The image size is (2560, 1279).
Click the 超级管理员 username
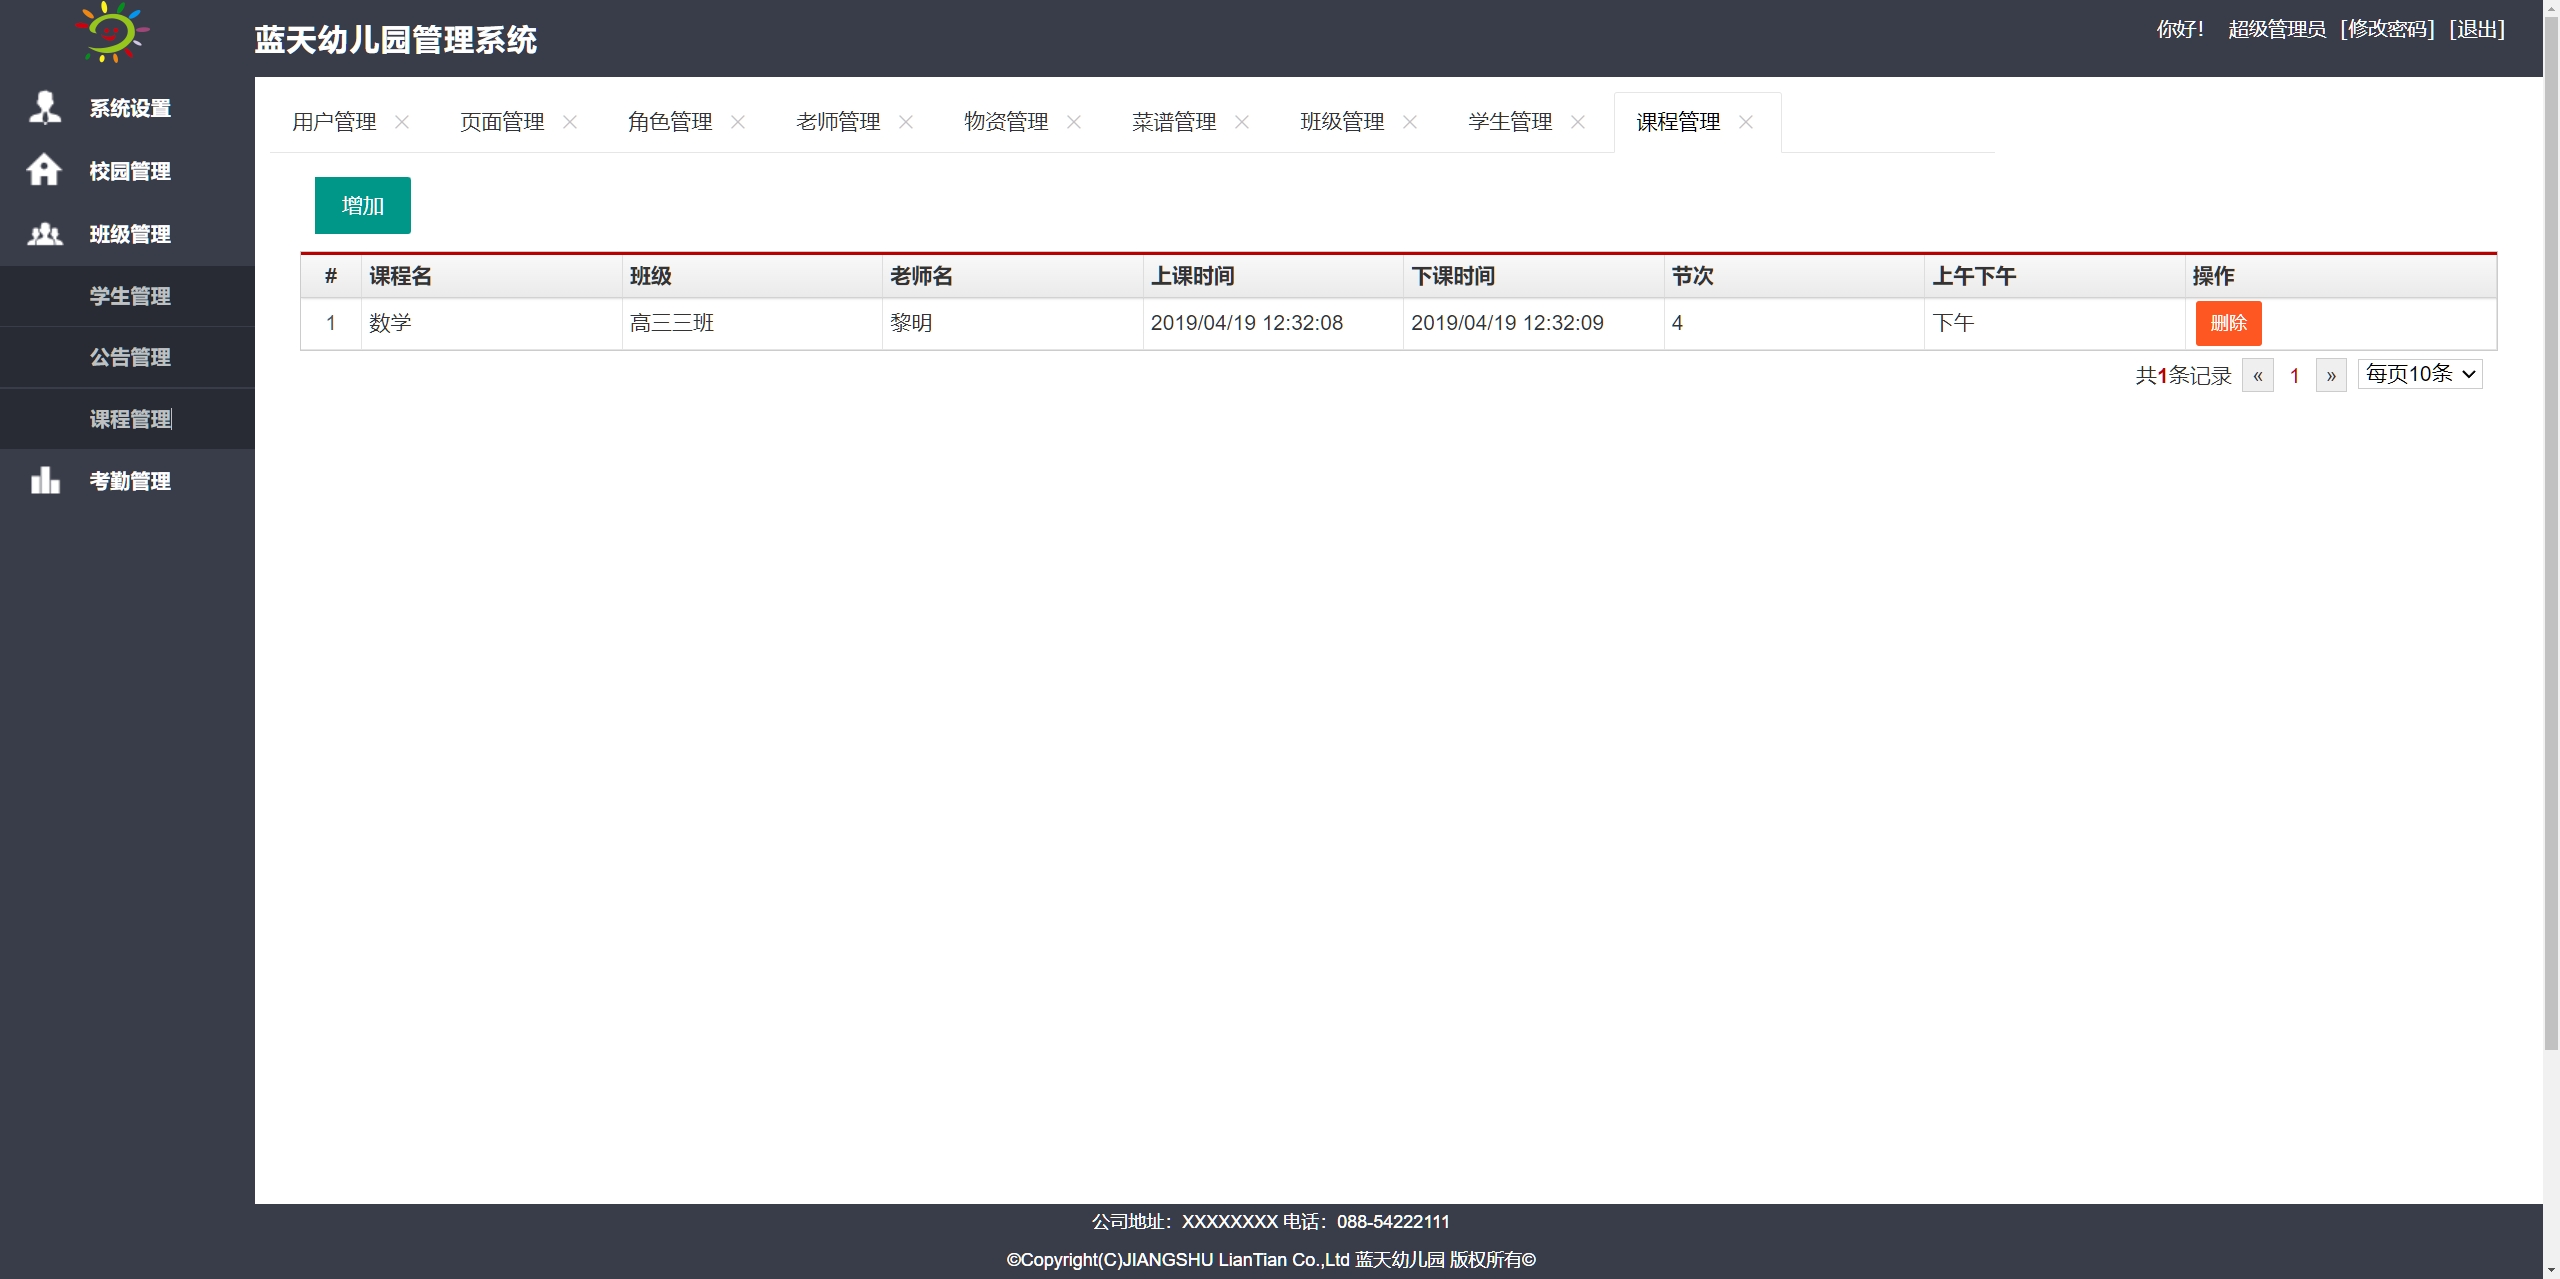[x=2277, y=29]
